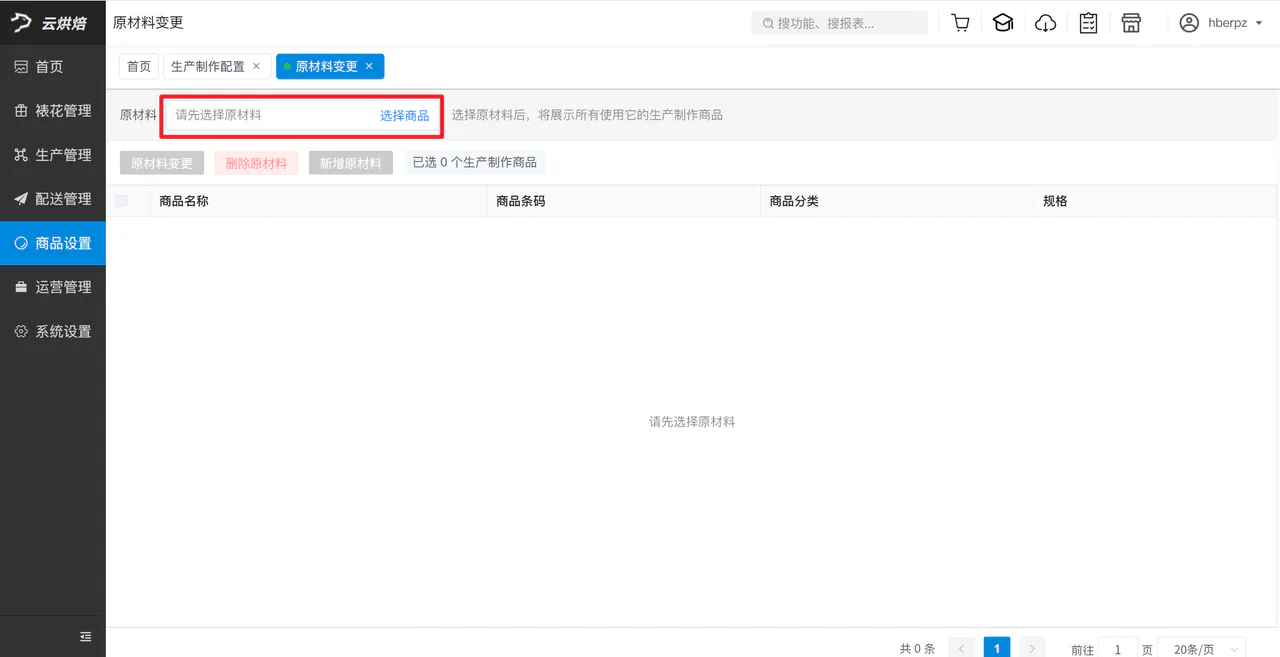Image resolution: width=1280 pixels, height=657 pixels.
Task: Click the cloud download icon
Action: point(1046,23)
